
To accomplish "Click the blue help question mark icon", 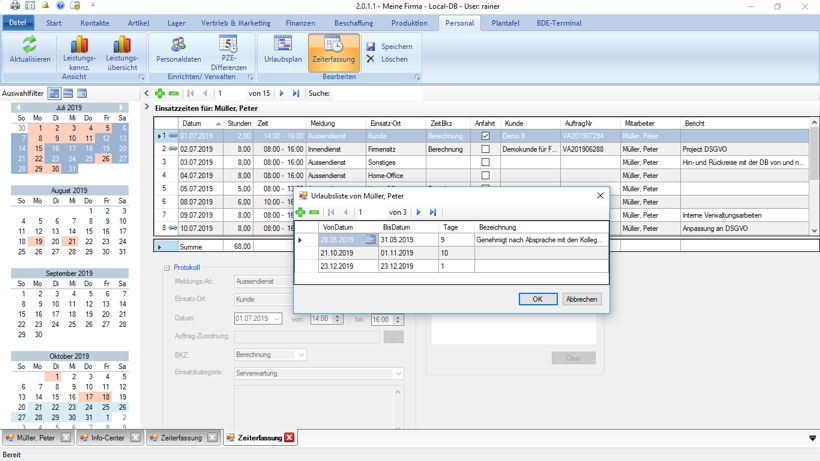I will tap(60, 6).
